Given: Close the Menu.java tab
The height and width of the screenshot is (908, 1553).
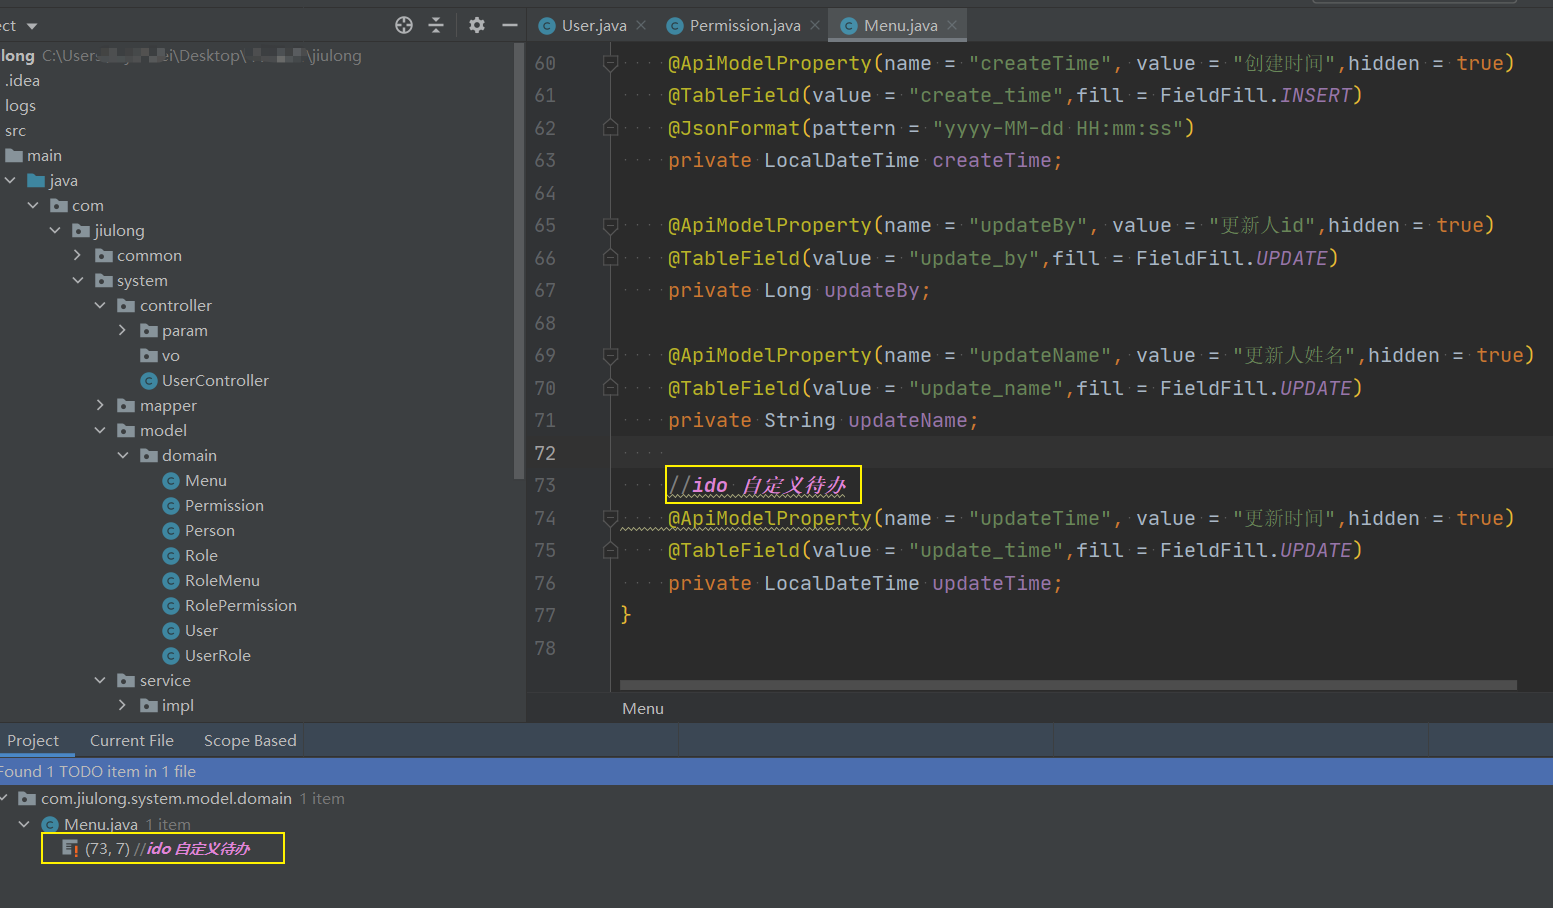Looking at the screenshot, I should point(952,25).
